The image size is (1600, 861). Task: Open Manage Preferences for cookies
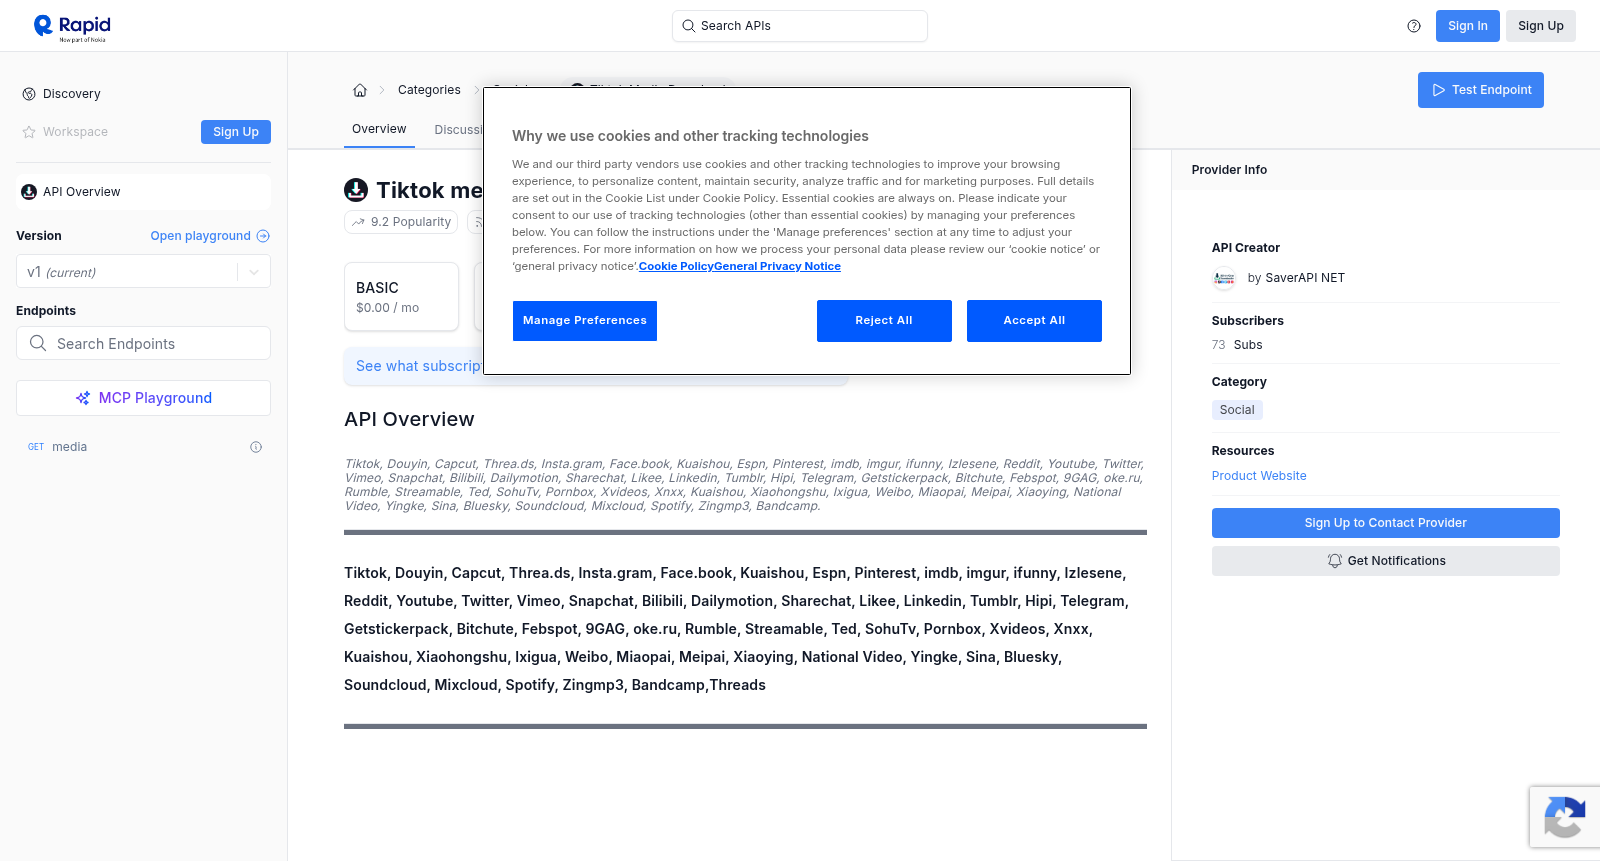pos(585,321)
